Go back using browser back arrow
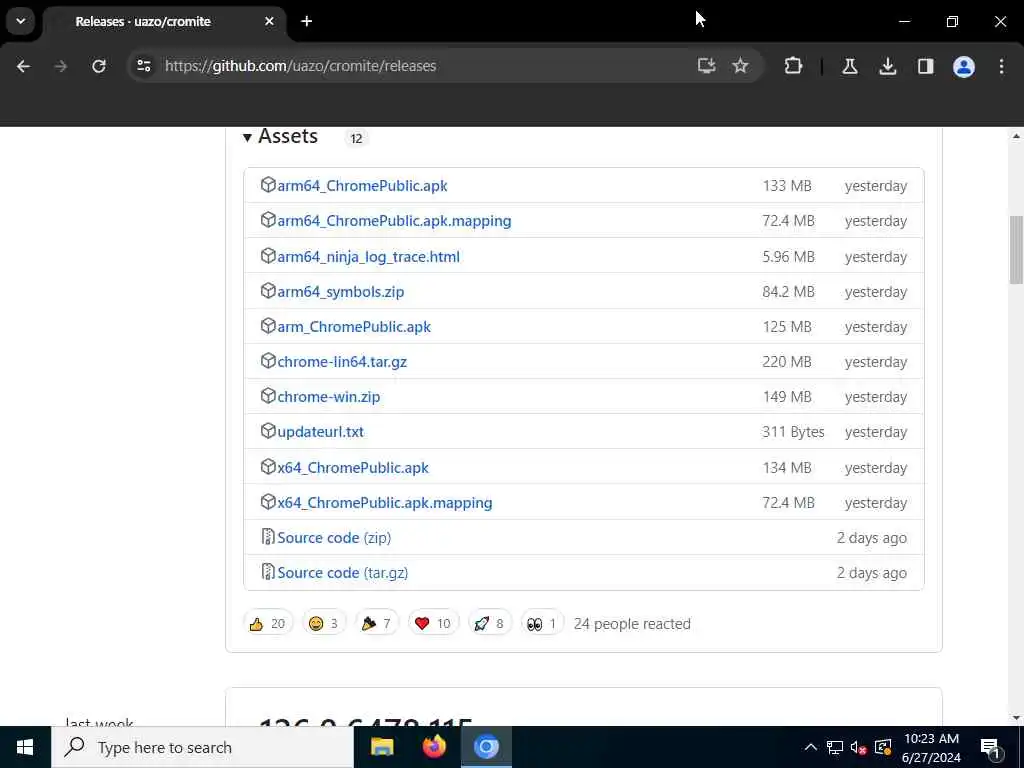Screen dimensions: 1024x768 [x=24, y=66]
